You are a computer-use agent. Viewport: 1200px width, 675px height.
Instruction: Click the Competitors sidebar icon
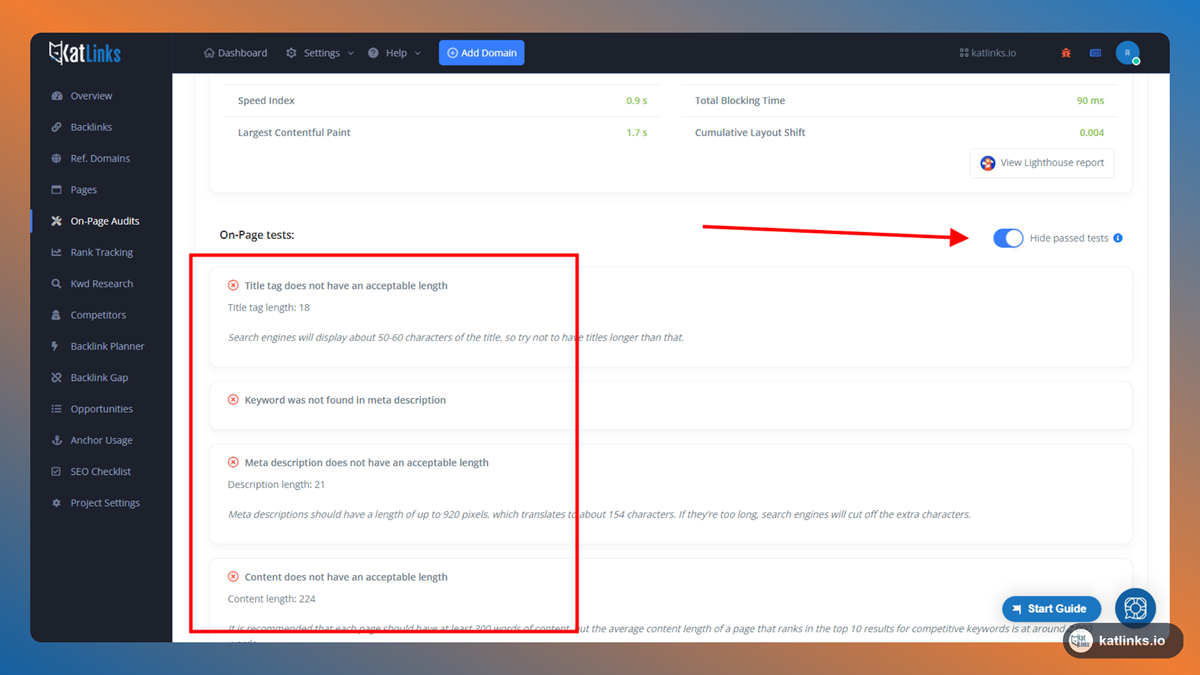coord(56,315)
